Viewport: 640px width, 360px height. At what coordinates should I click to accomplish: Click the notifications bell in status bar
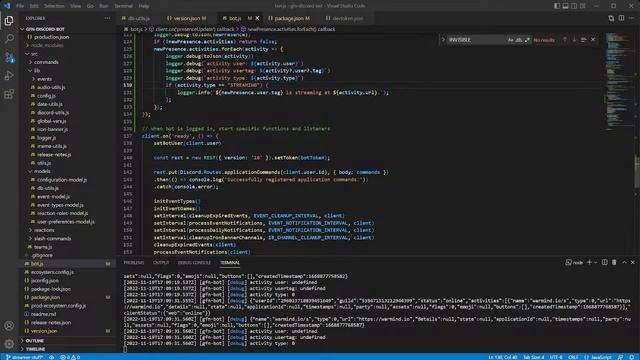point(631,357)
